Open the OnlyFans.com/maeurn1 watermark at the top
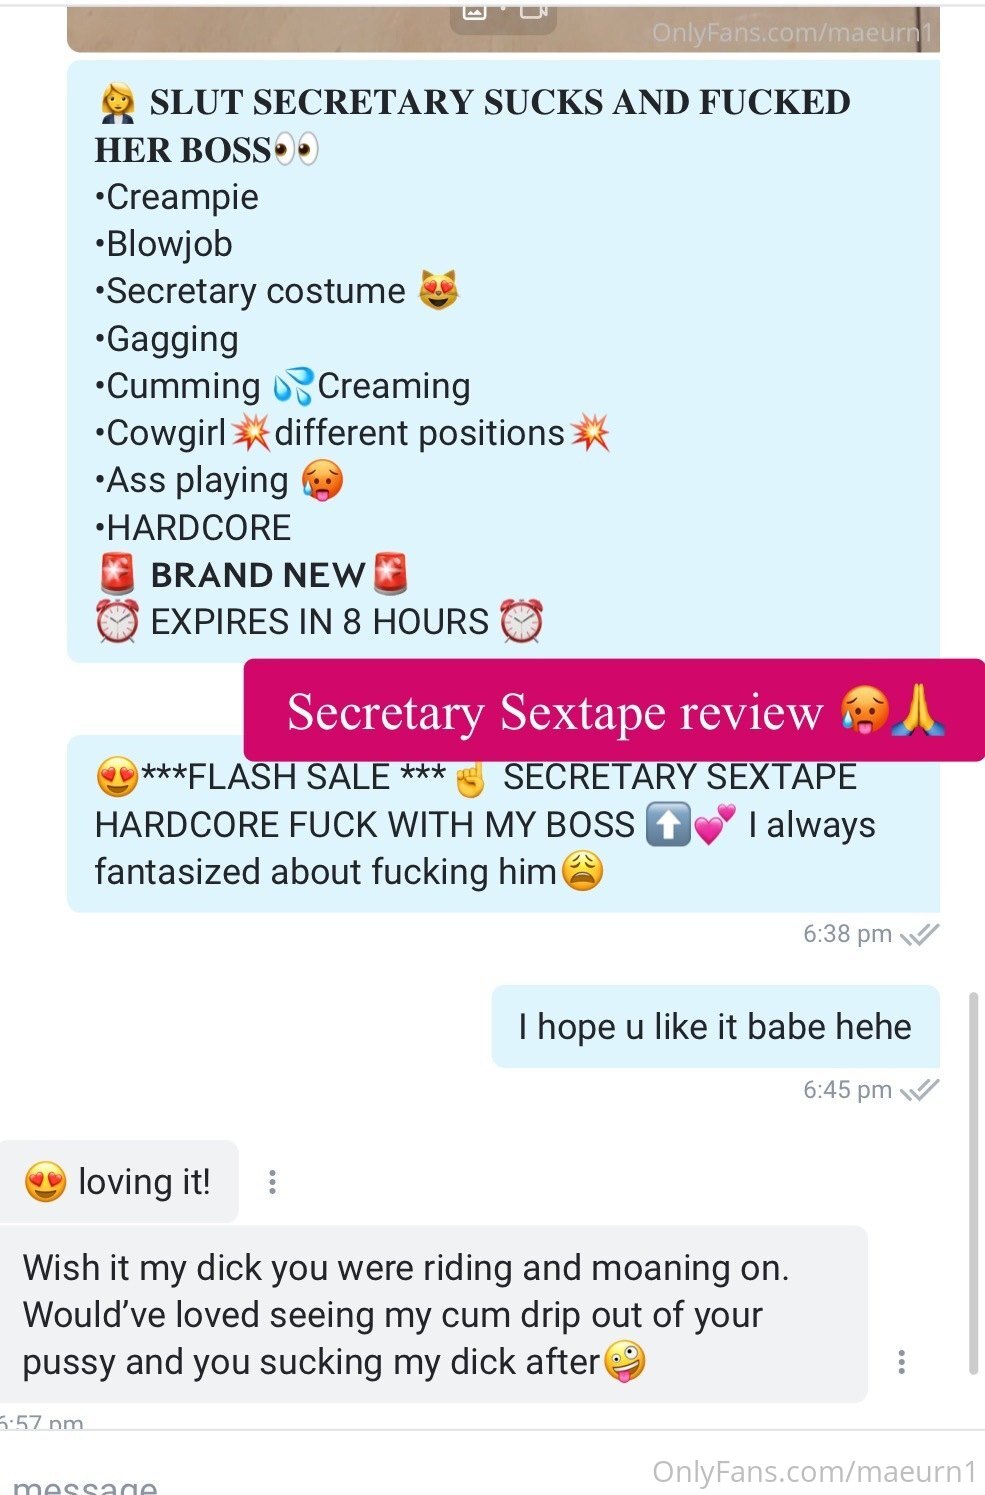 [x=792, y=33]
